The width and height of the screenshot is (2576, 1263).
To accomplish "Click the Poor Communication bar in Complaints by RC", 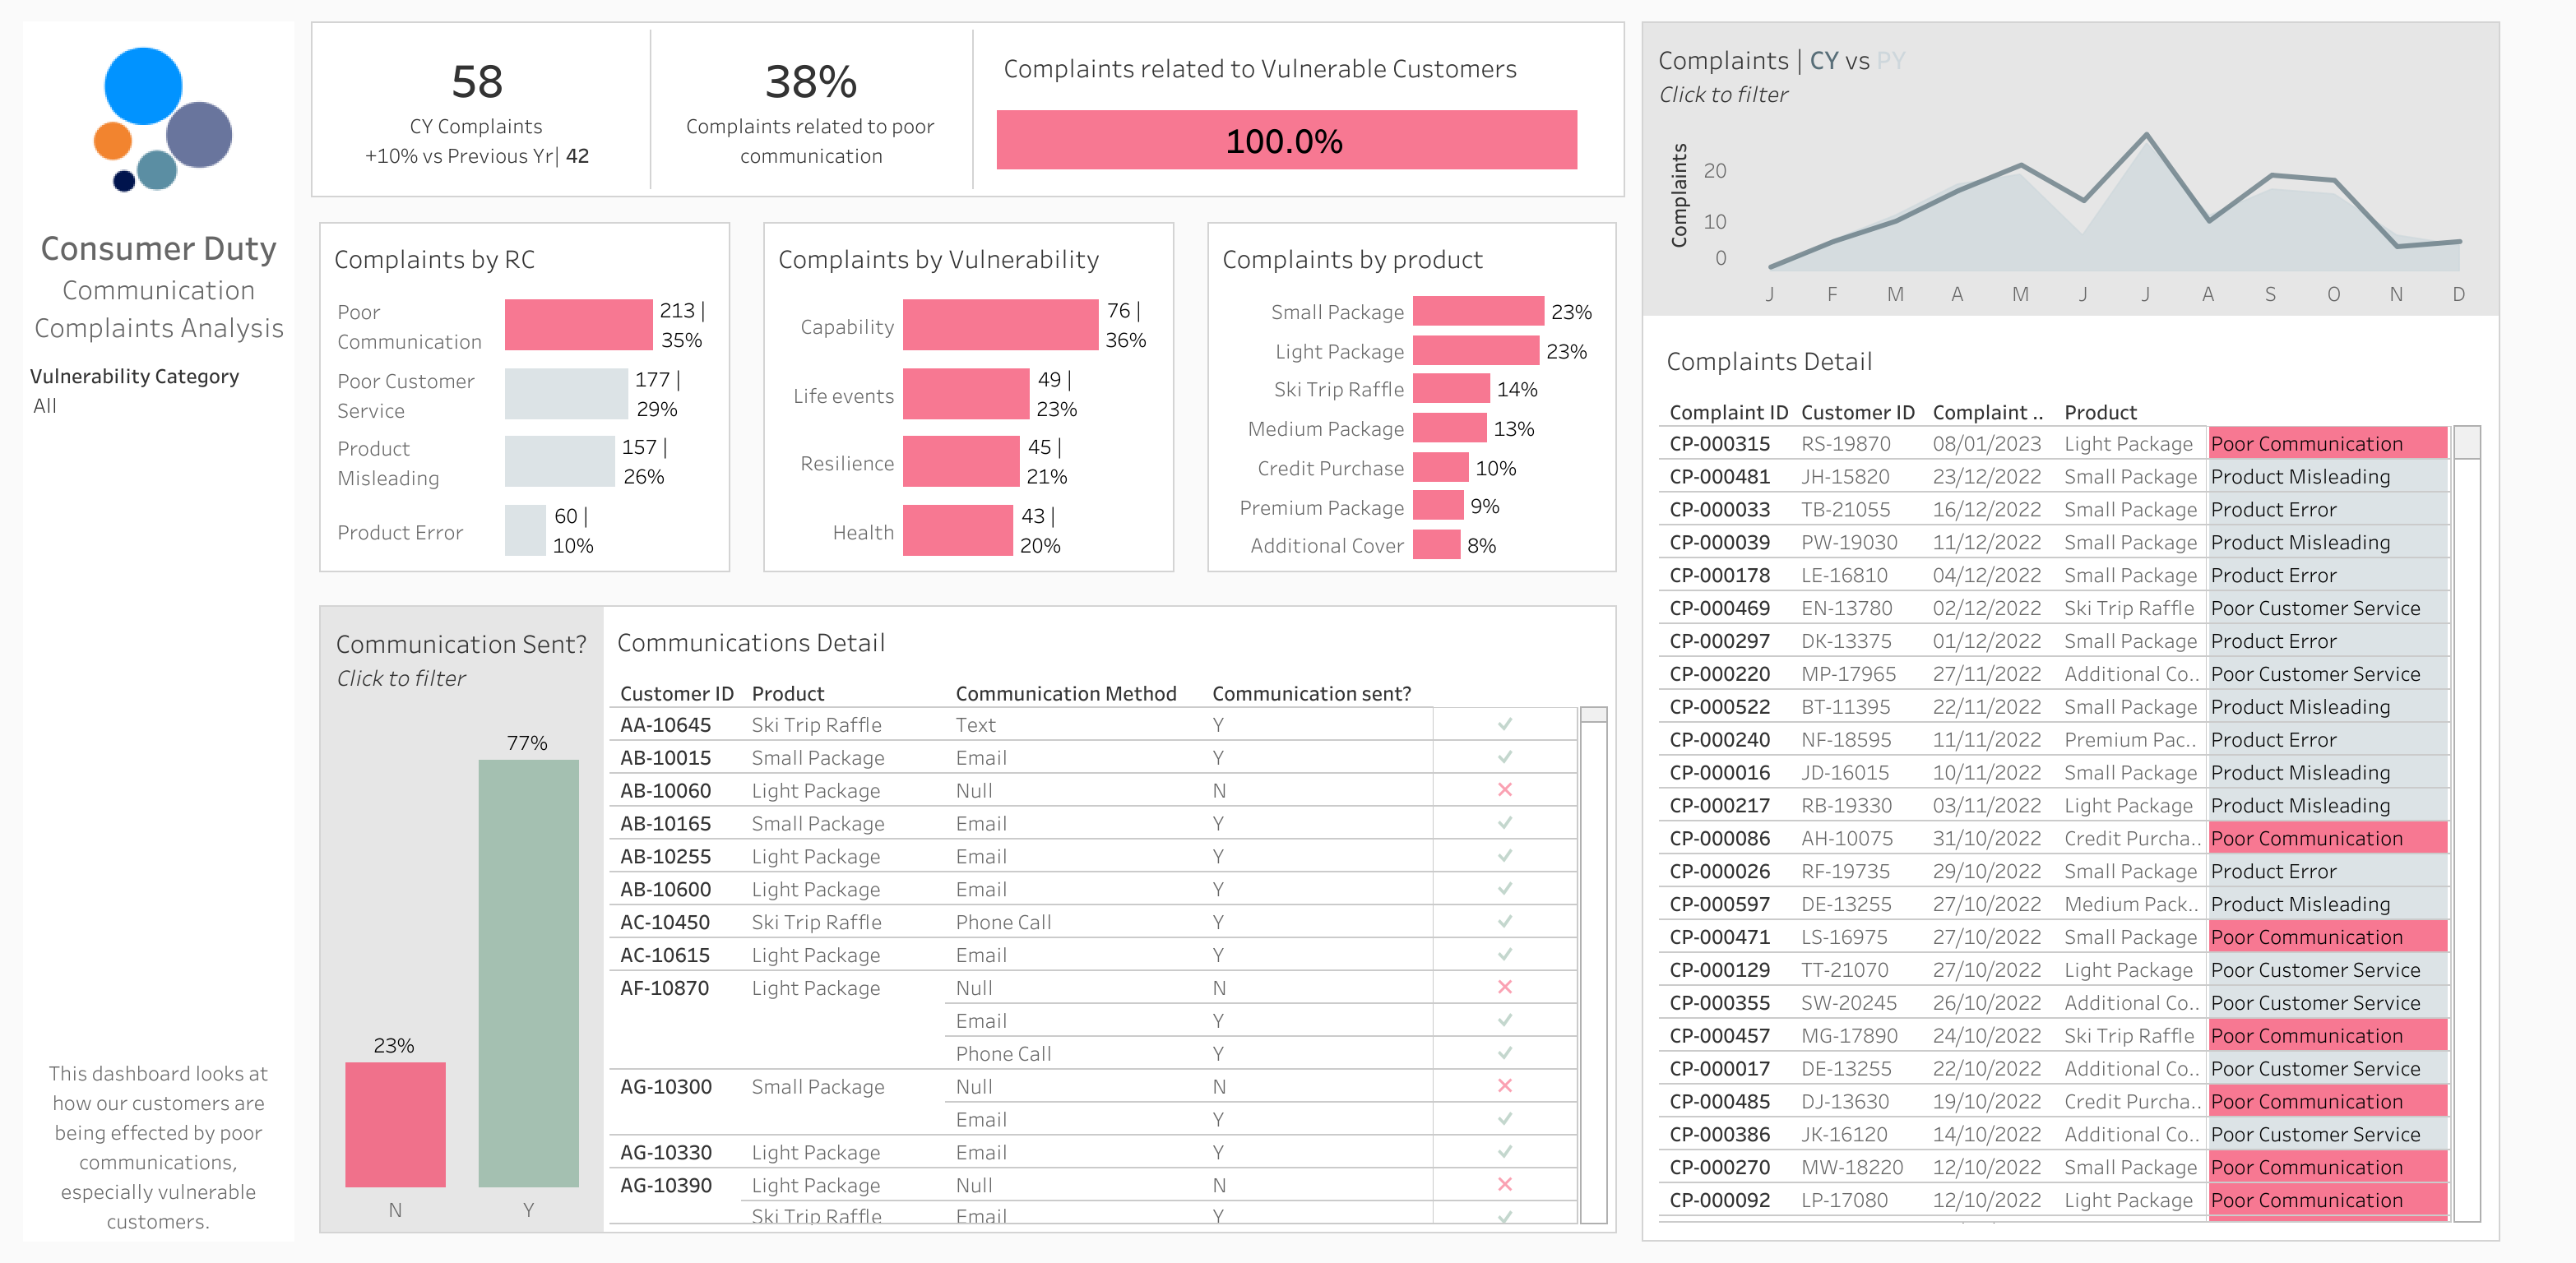I will coord(578,325).
